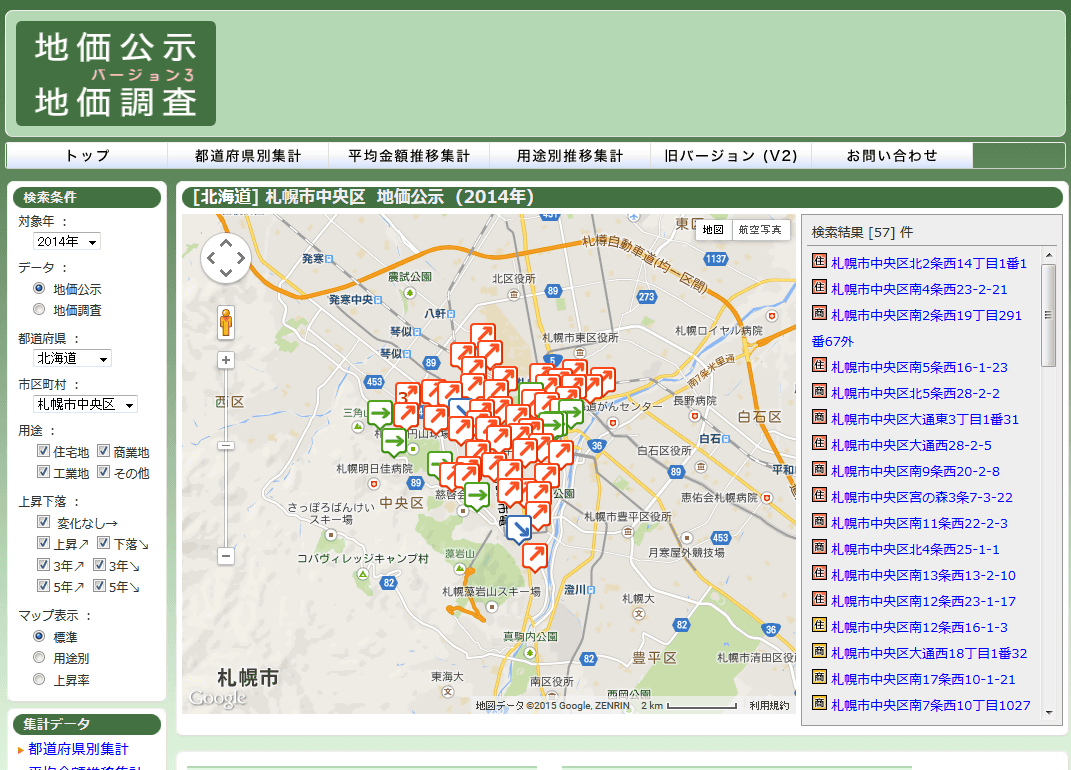
Task: Click the 住 icon beside 大通西28-2-5
Action: pos(819,443)
